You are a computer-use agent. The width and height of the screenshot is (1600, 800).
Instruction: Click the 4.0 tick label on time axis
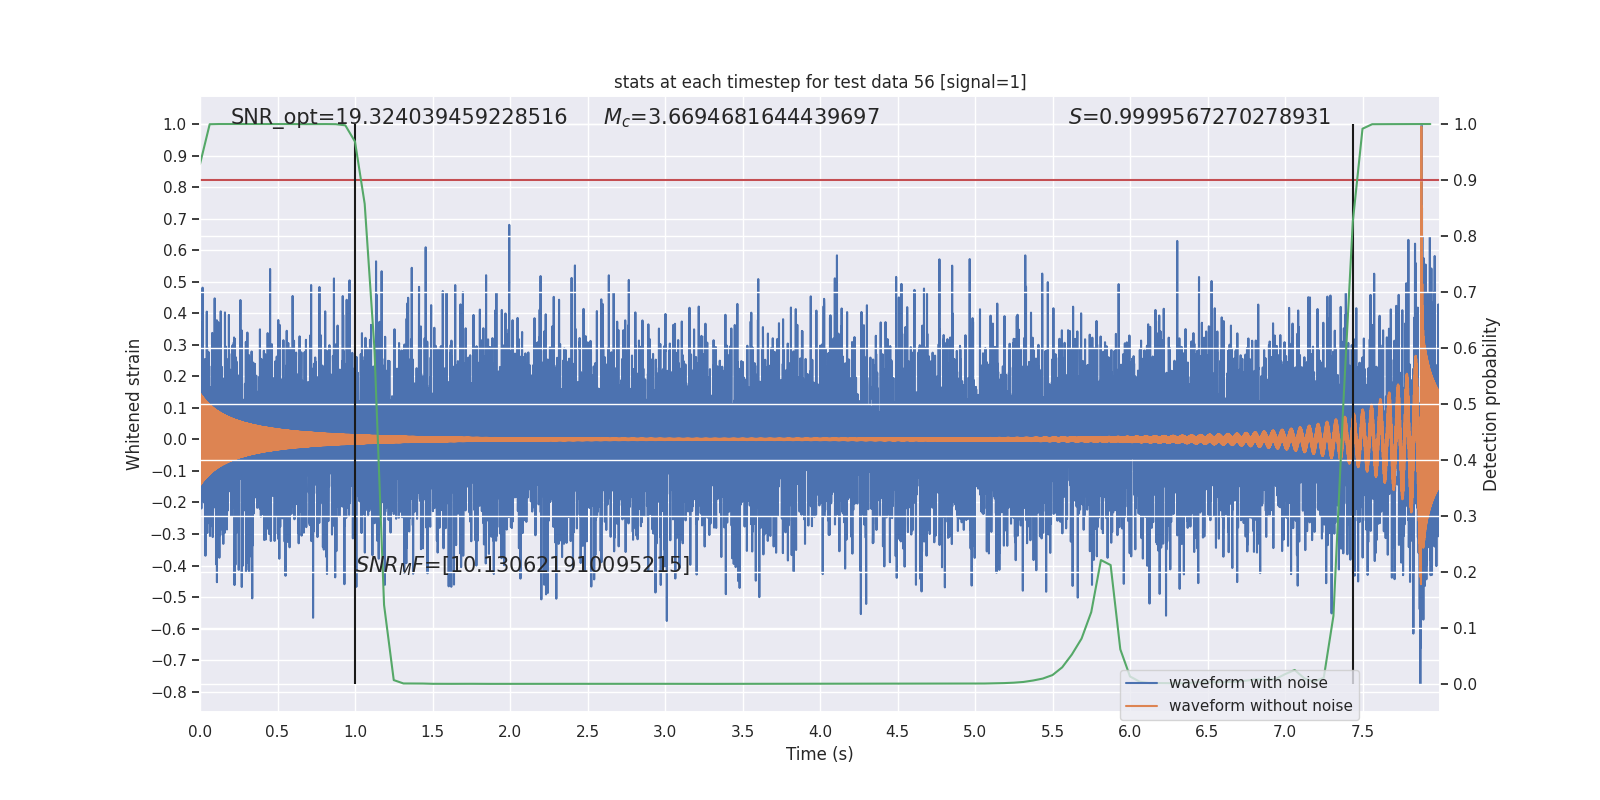pos(820,732)
